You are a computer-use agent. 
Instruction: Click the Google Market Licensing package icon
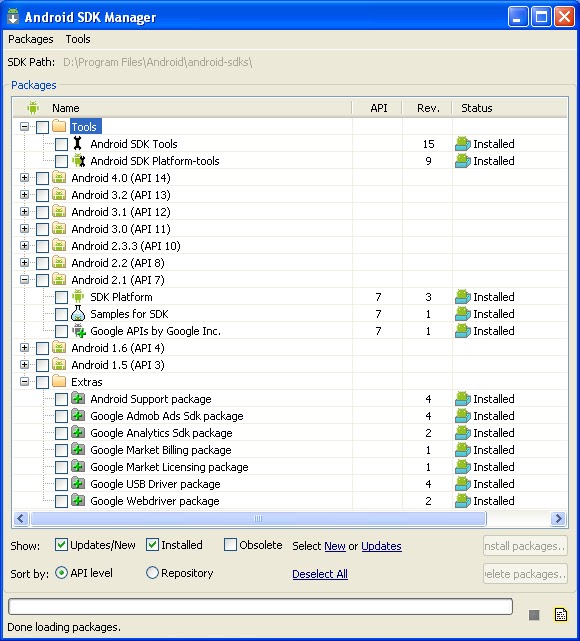pos(78,466)
